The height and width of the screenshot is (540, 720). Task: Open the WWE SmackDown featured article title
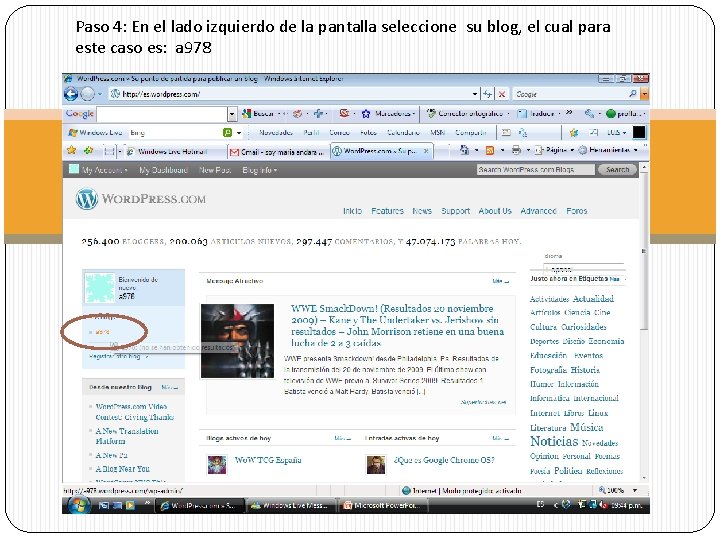[397, 326]
